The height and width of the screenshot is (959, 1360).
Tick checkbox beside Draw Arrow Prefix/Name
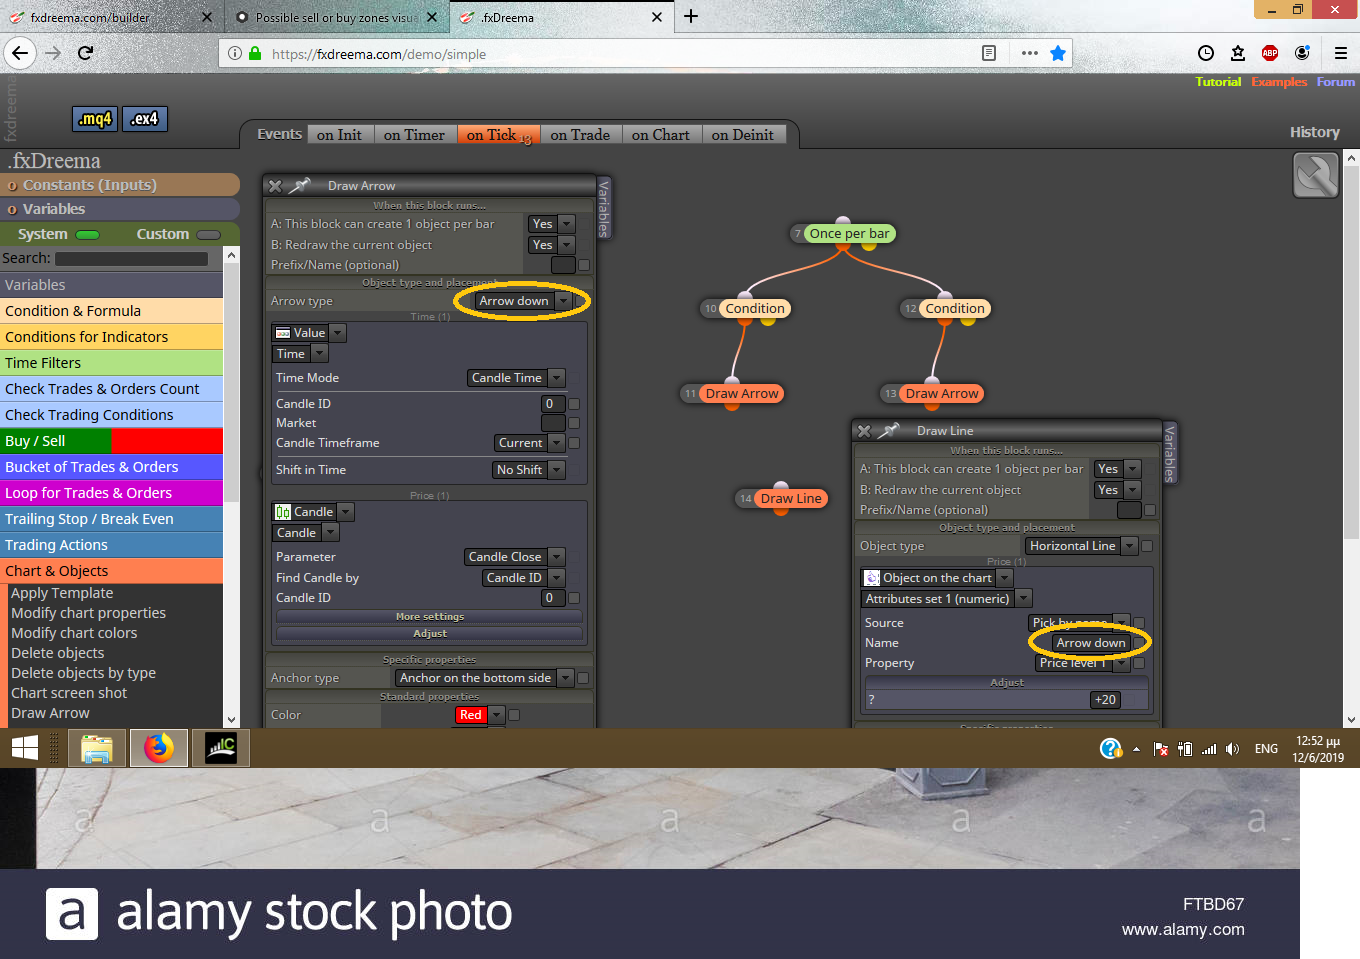[x=584, y=265]
